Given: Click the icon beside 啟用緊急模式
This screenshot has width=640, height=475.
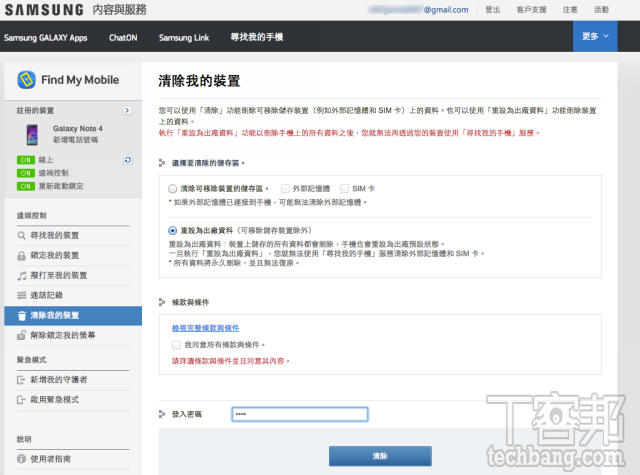Looking at the screenshot, I should pyautogui.click(x=21, y=400).
